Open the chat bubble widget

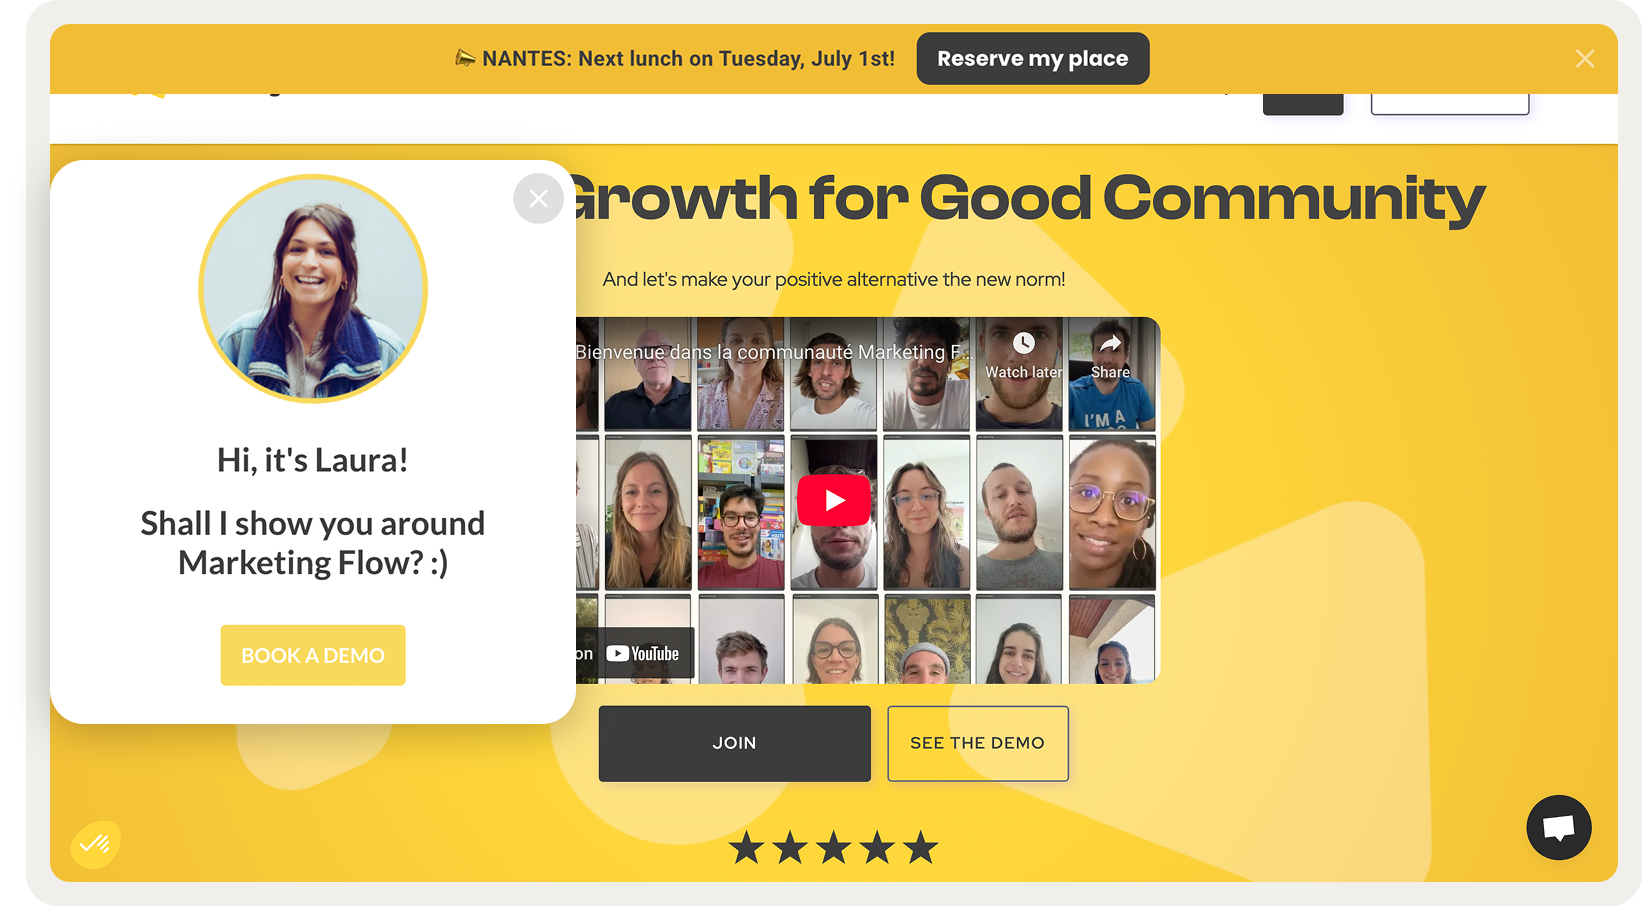pyautogui.click(x=1558, y=827)
